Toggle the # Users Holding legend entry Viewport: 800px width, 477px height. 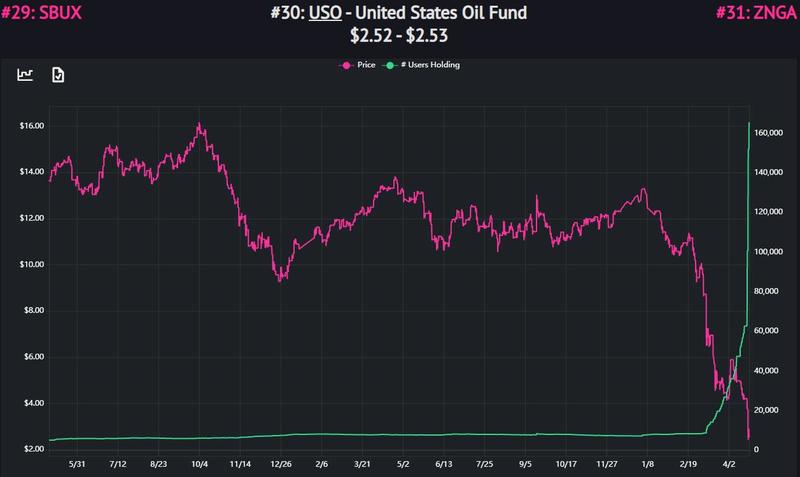click(x=421, y=65)
